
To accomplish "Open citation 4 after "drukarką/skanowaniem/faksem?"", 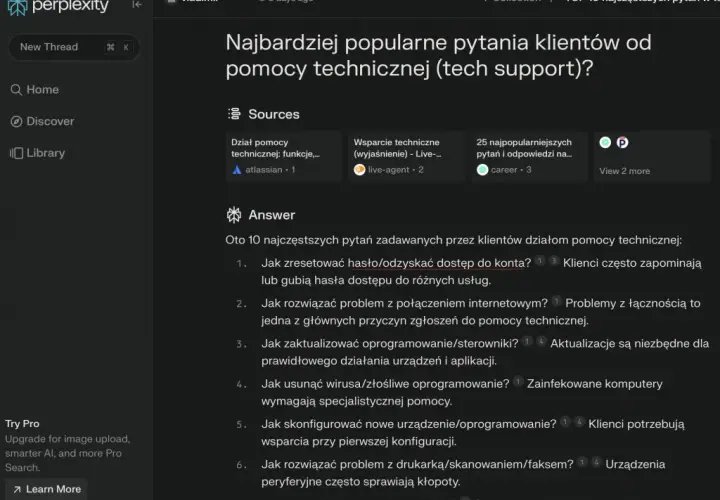I will 596,462.
